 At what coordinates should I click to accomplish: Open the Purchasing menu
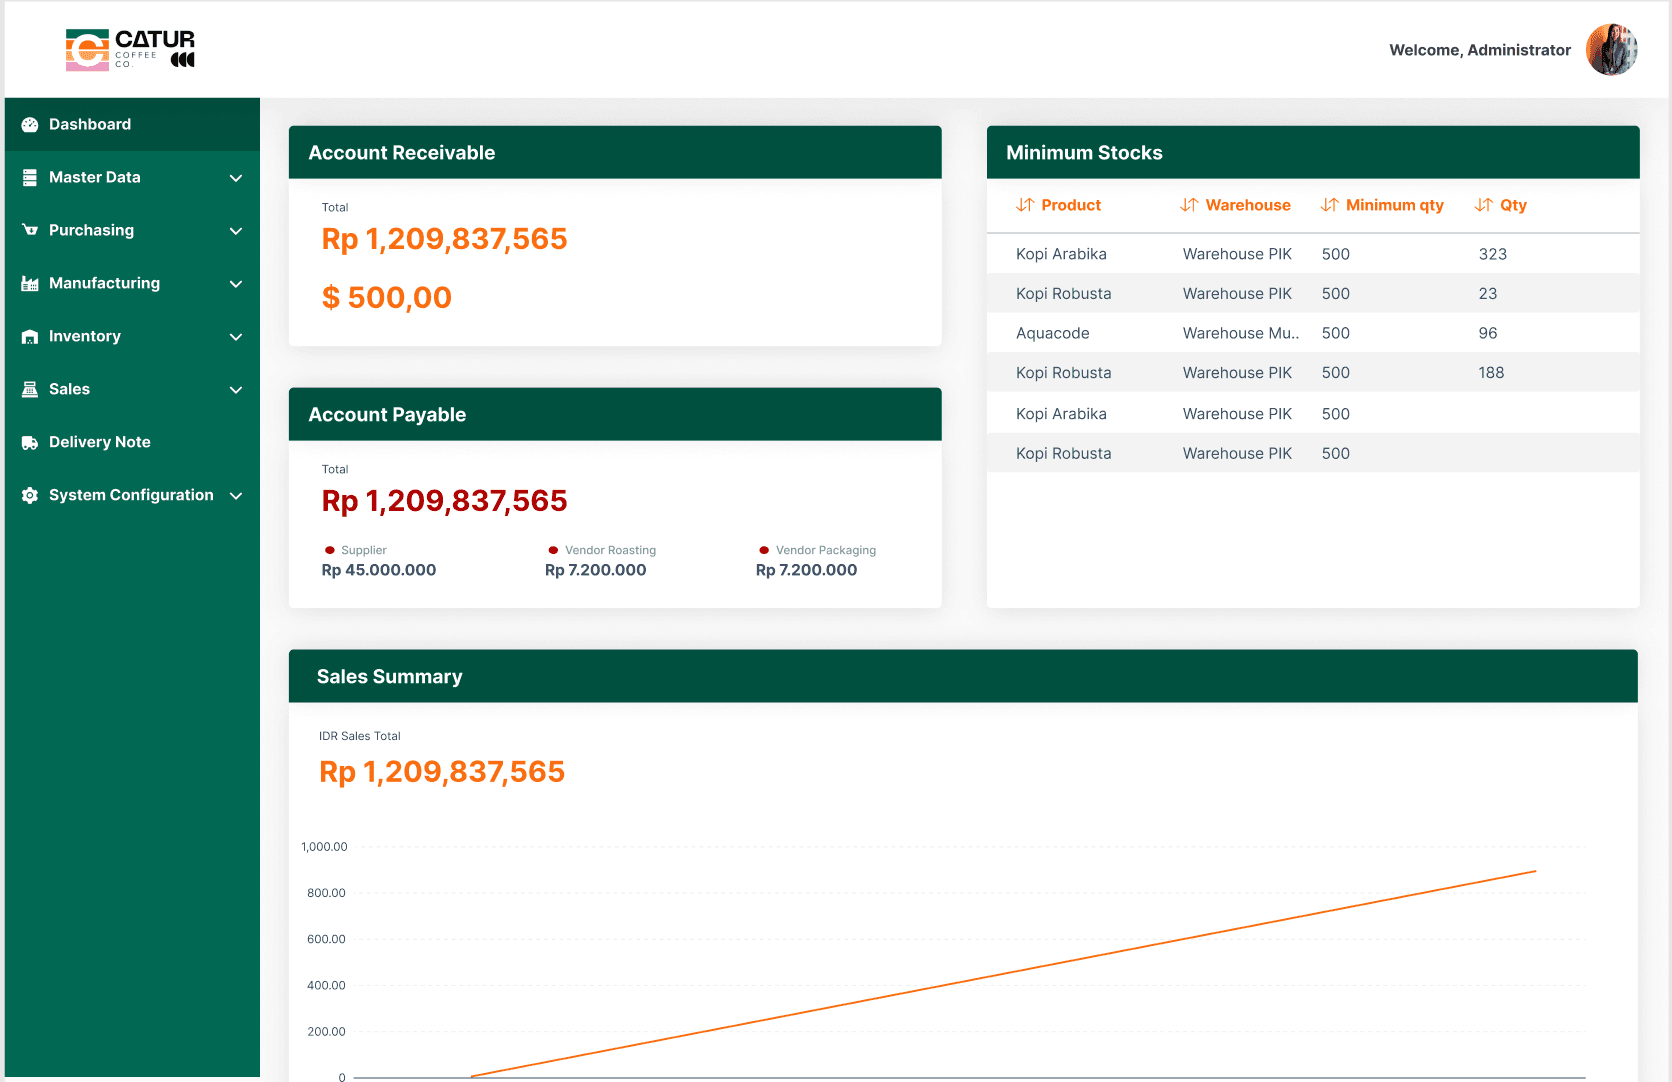coord(132,231)
